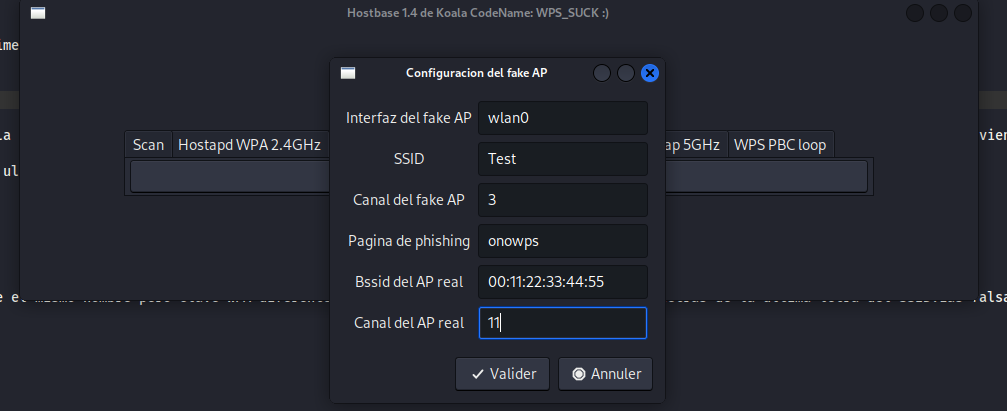Maximize the Hostbase 1.4 main window
Viewport: 1007px width, 411px height.
coord(939,13)
